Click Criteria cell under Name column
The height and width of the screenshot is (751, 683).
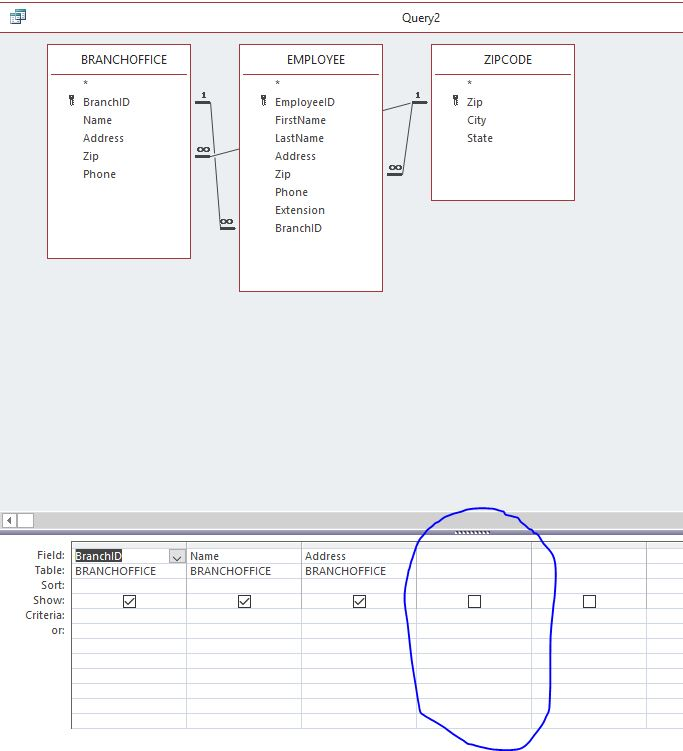tap(244, 616)
